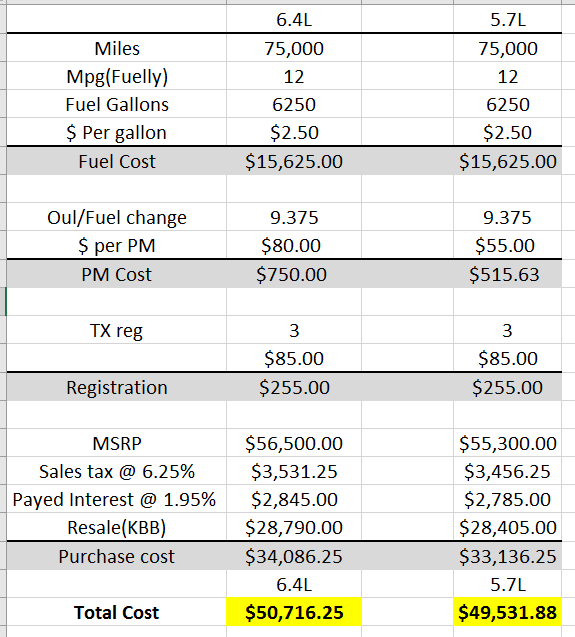575x637 pixels.
Task: Select the 5.7L Total Cost cell
Action: (508, 612)
